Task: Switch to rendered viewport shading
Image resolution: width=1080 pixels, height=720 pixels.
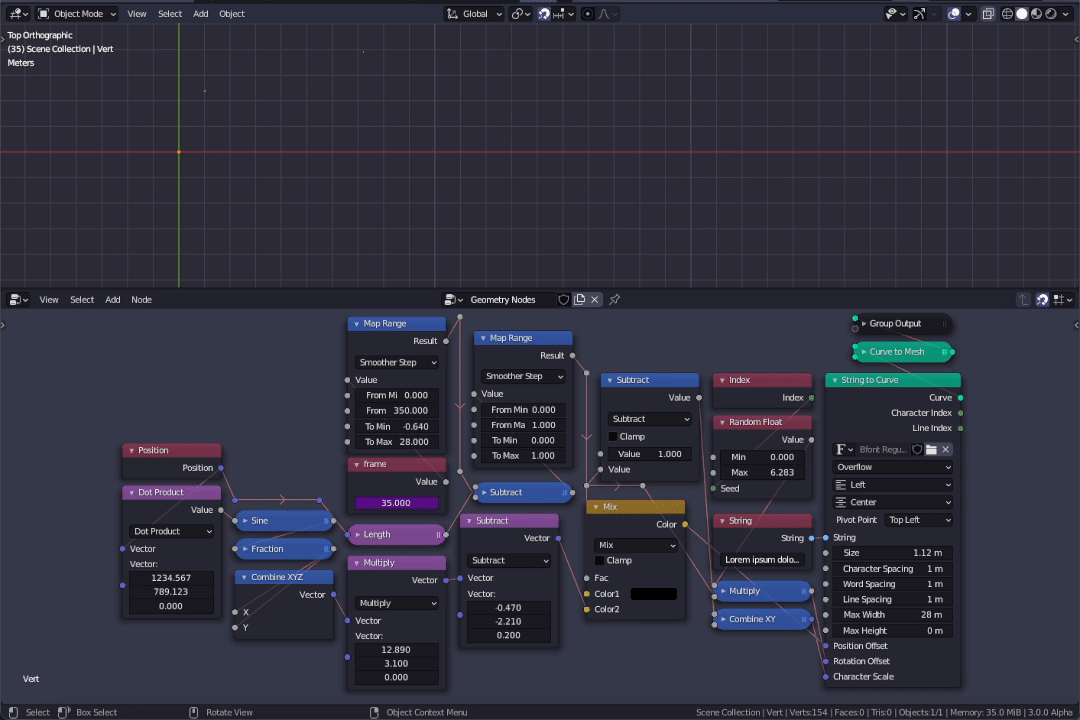Action: click(1051, 14)
